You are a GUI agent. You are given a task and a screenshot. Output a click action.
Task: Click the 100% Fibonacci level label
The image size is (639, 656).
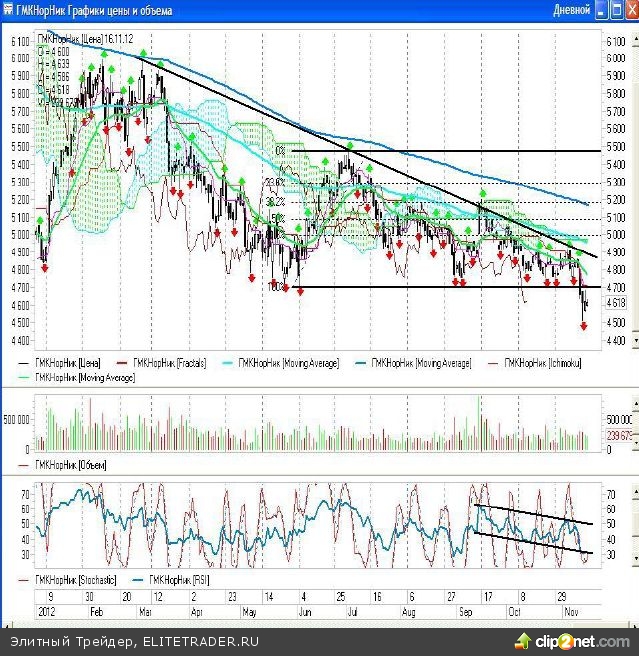coord(276,286)
